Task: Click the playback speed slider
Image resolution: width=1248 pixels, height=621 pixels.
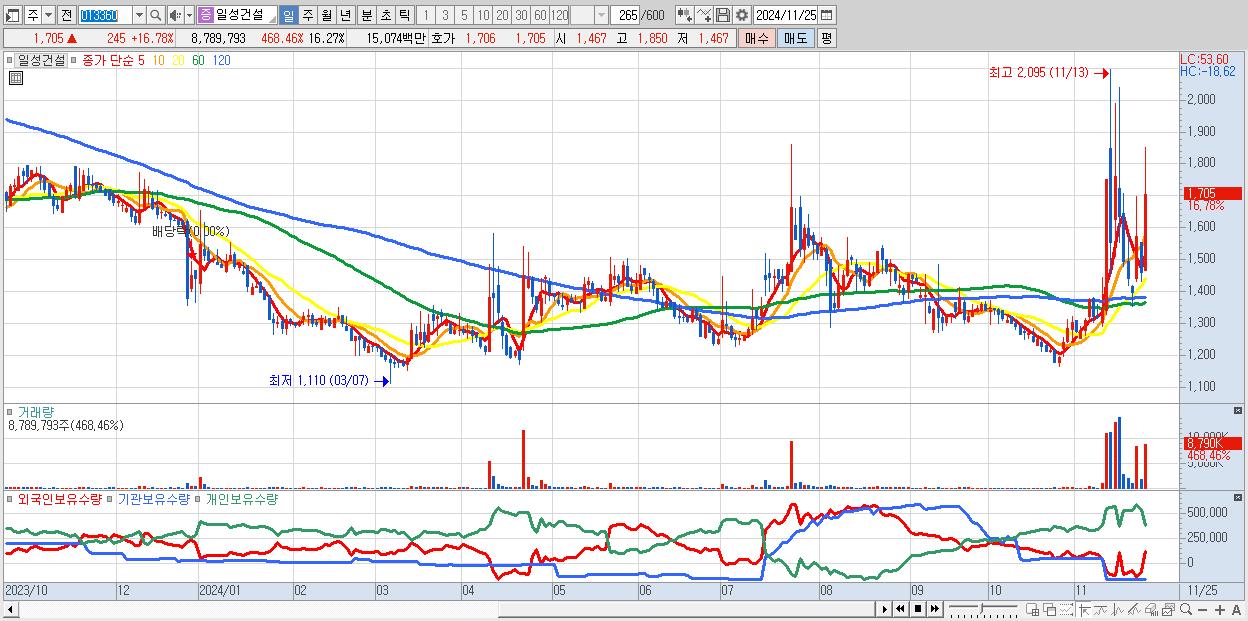Action: [x=983, y=609]
